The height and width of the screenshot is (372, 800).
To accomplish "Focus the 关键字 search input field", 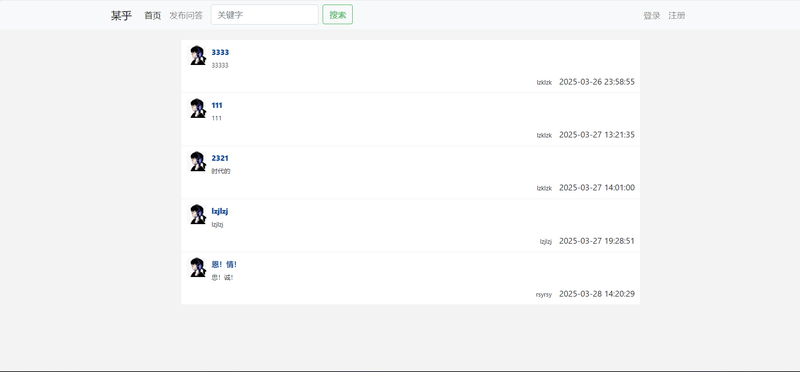I will 264,15.
